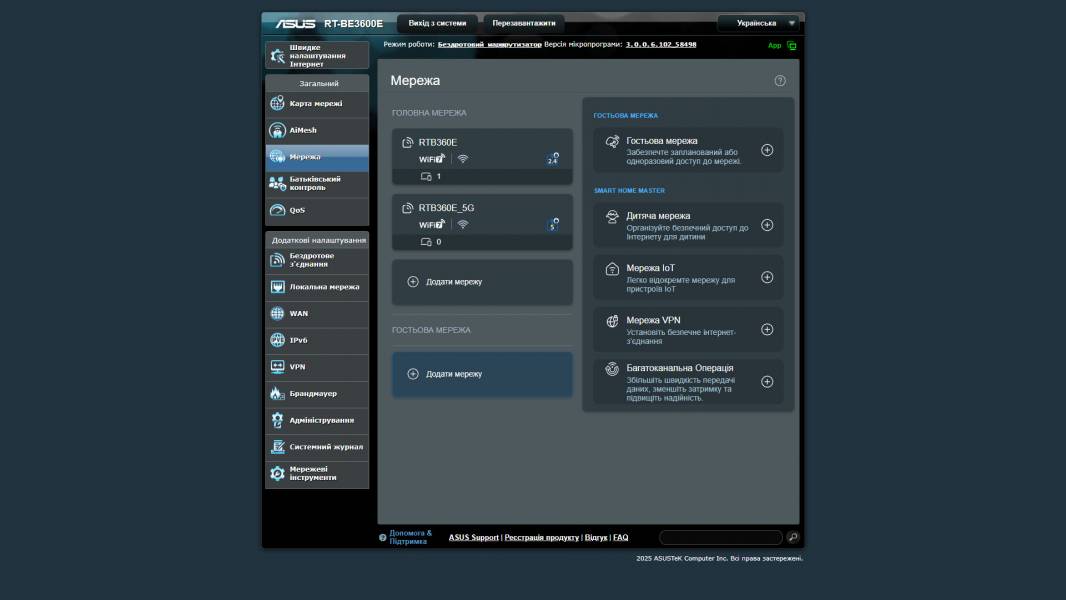
Task: Click the Мережеві інструменти icon
Action: [x=277, y=474]
